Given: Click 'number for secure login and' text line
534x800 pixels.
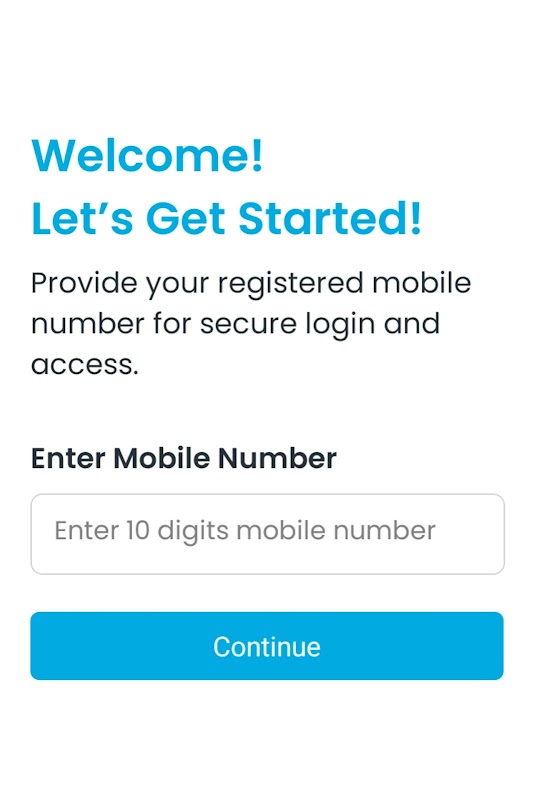Looking at the screenshot, I should 235,324.
